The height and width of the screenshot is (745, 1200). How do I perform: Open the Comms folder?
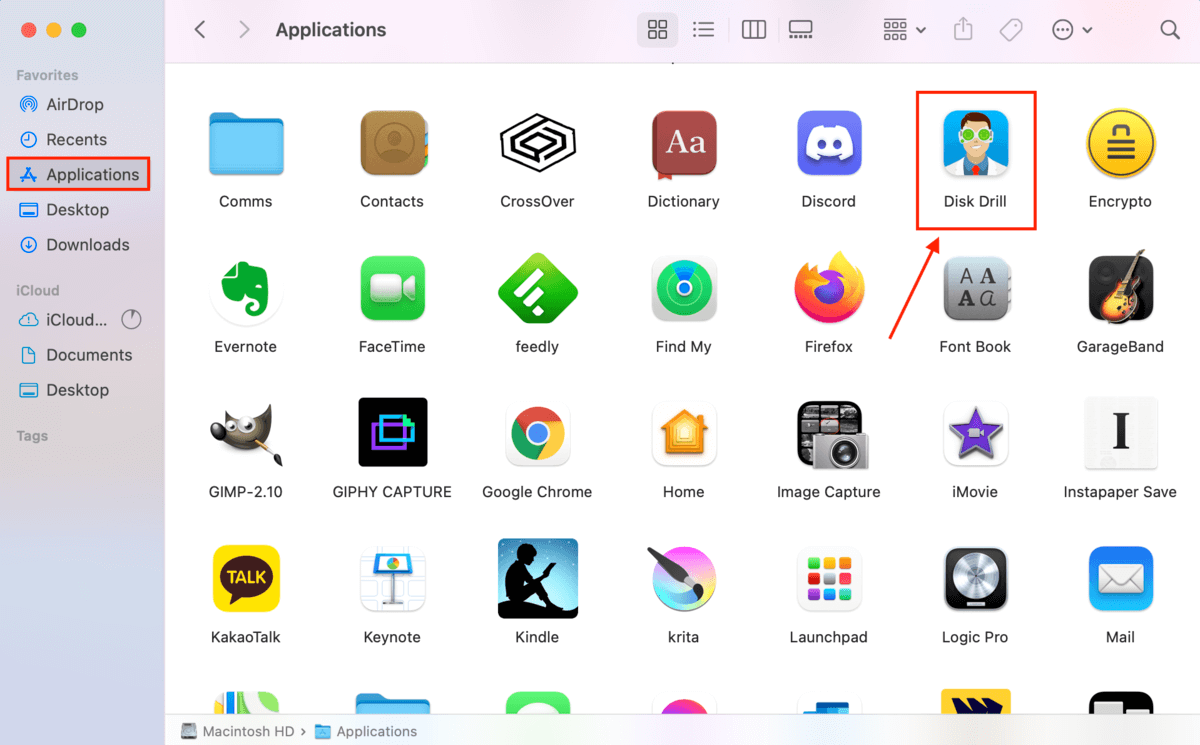click(x=246, y=144)
